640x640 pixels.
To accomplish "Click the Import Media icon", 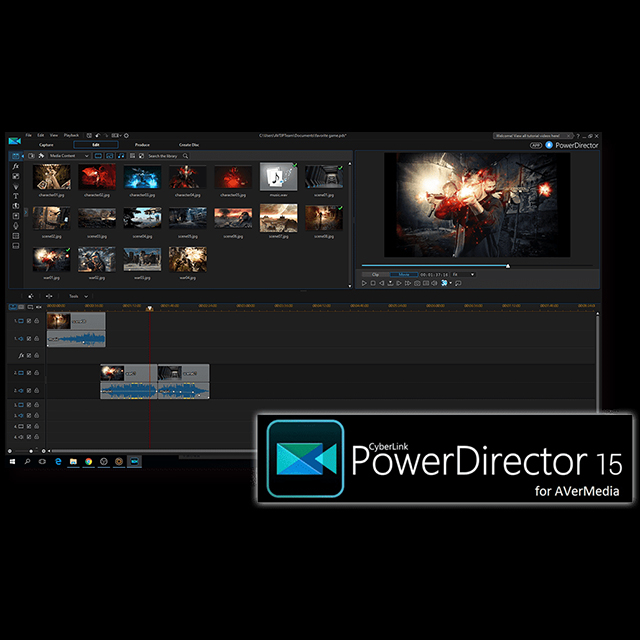I will (31, 156).
